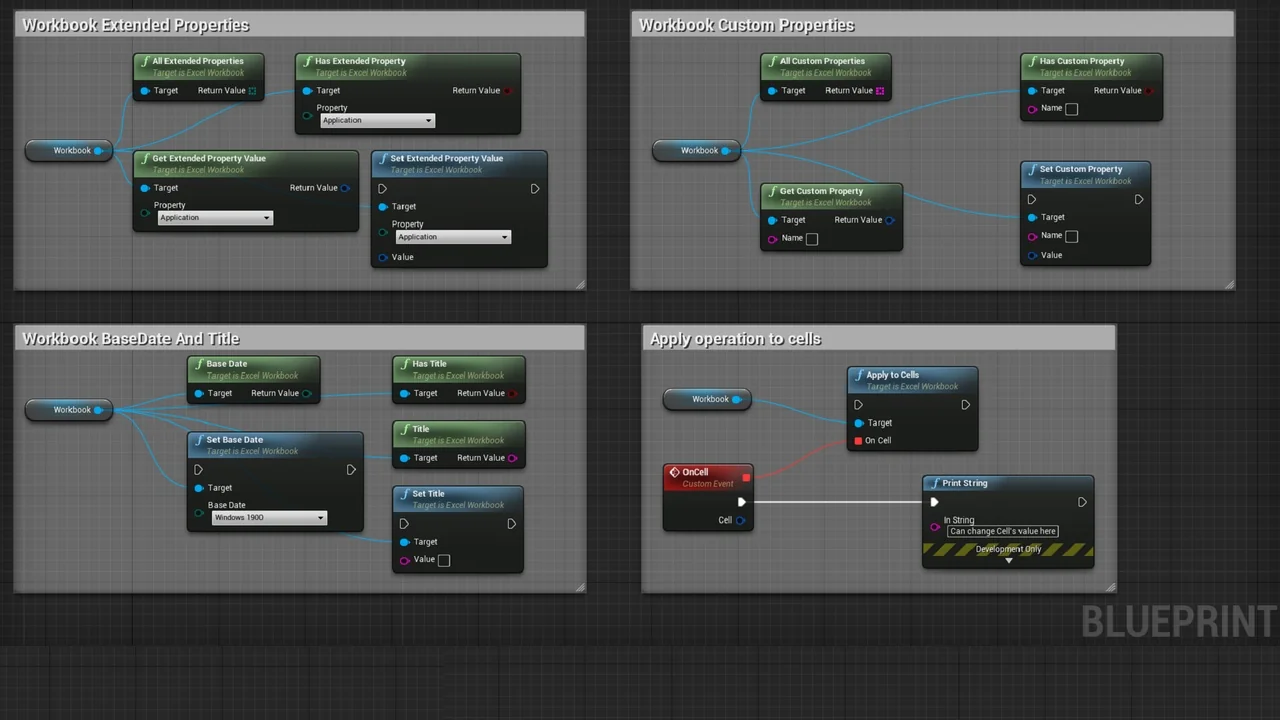Click the Get Custom Property Name box

pyautogui.click(x=811, y=239)
